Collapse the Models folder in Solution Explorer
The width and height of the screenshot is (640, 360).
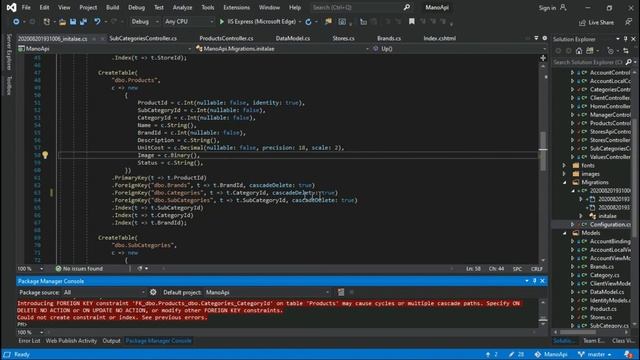565,233
